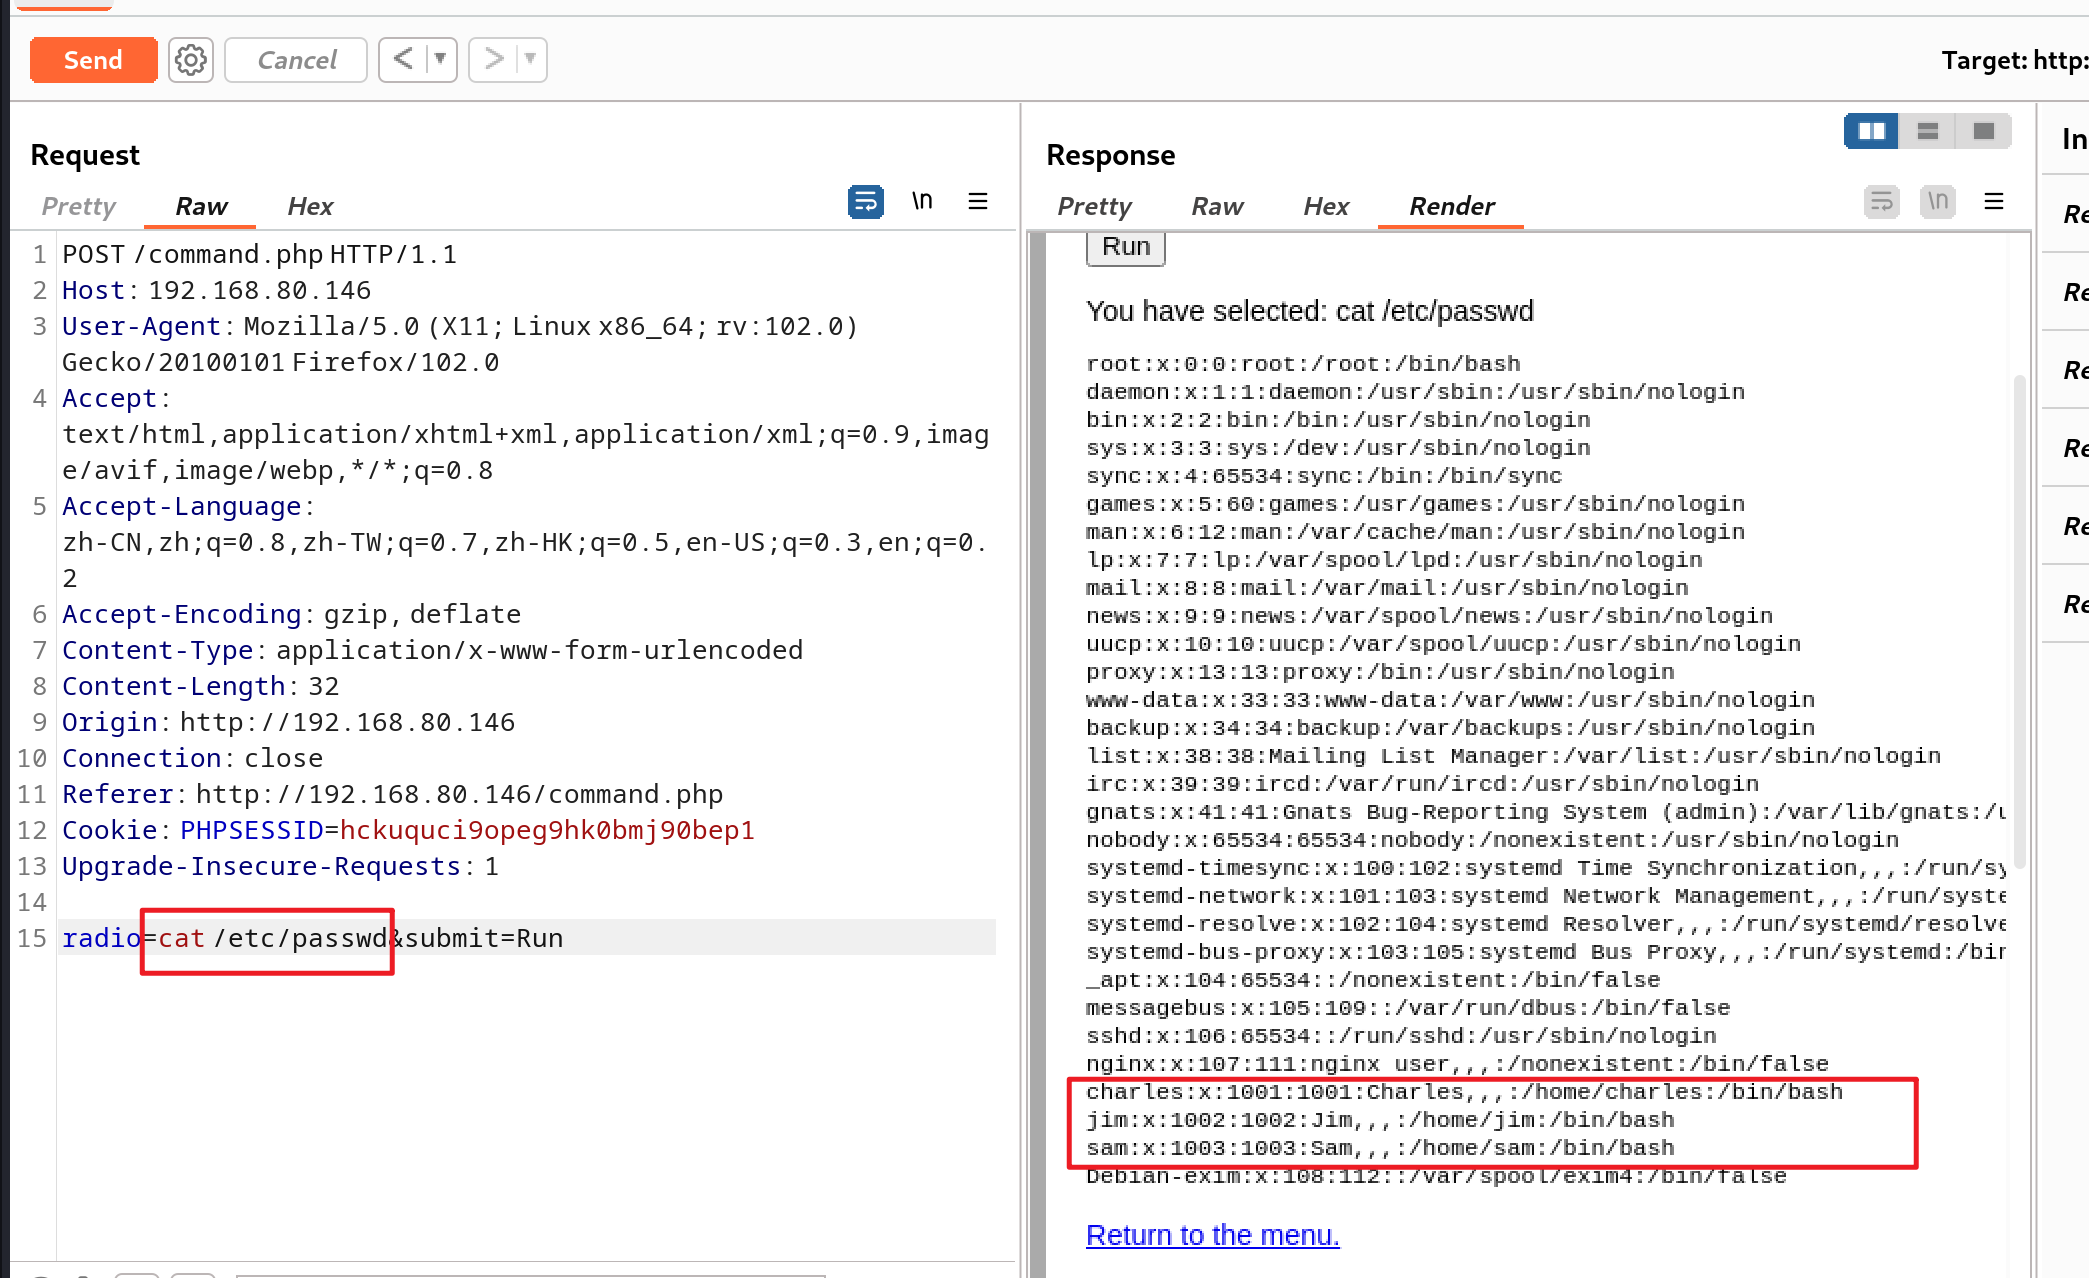2089x1278 pixels.
Task: Switch Response view to Hex tab
Action: coord(1326,206)
